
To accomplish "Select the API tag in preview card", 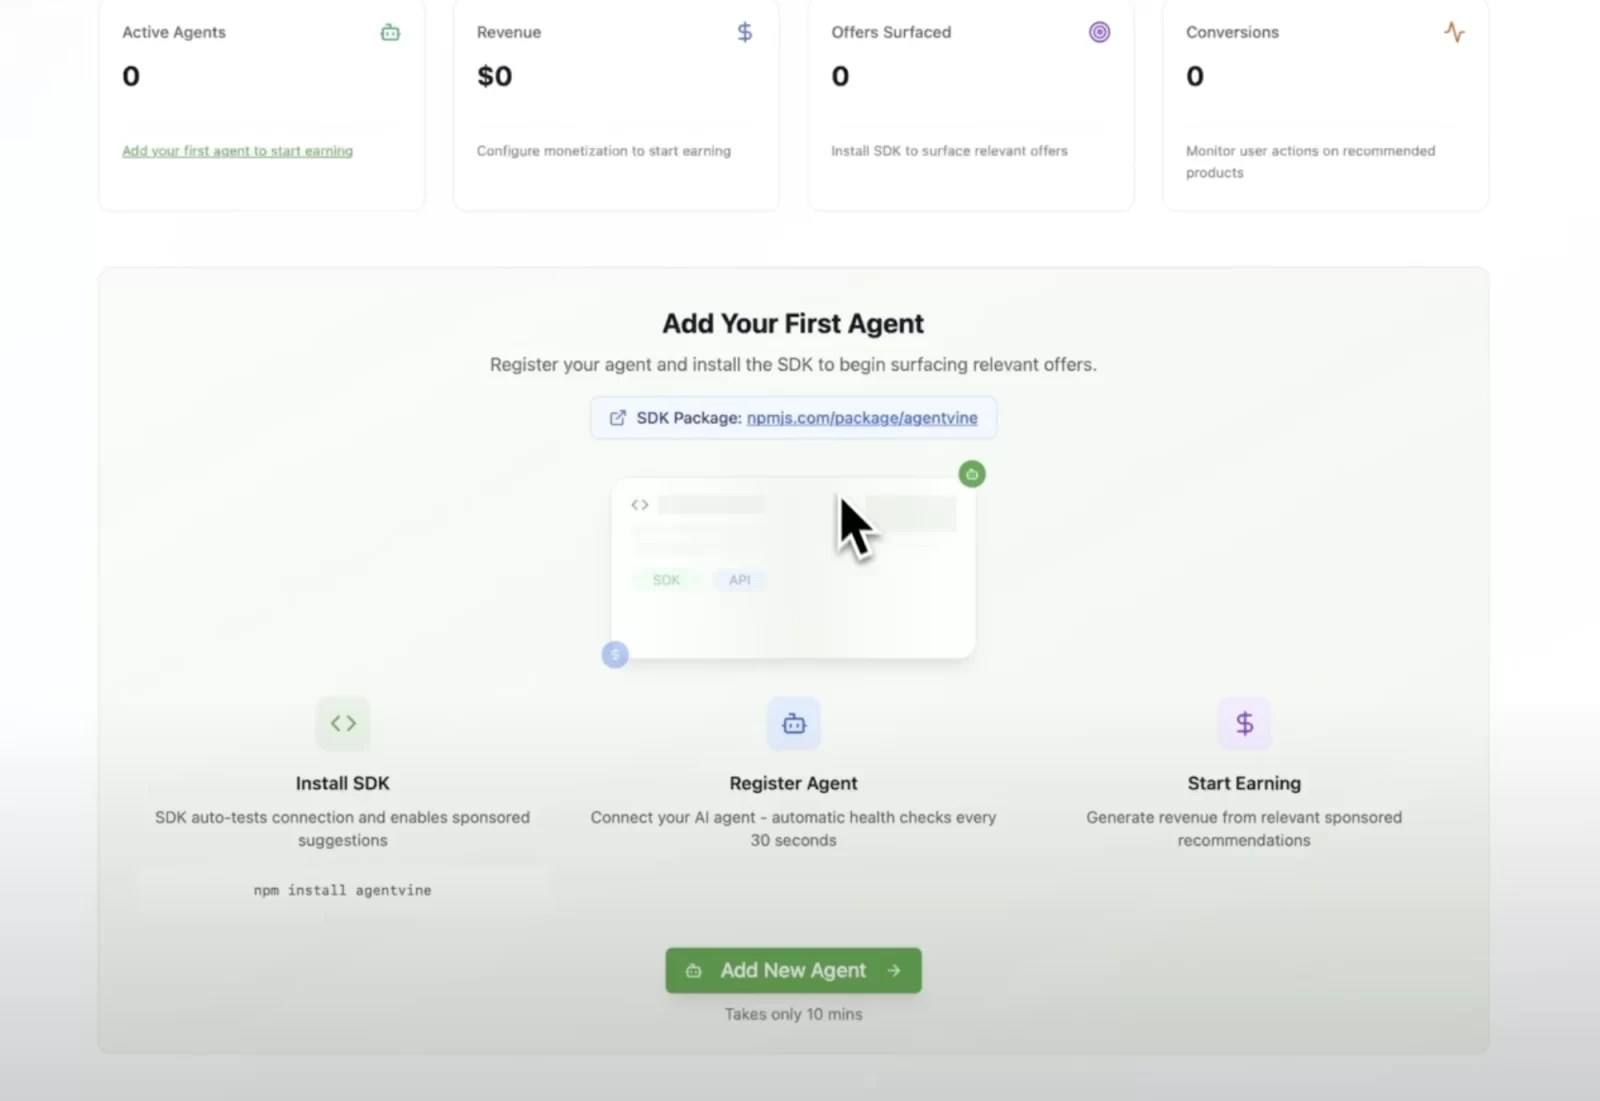I will click(739, 580).
